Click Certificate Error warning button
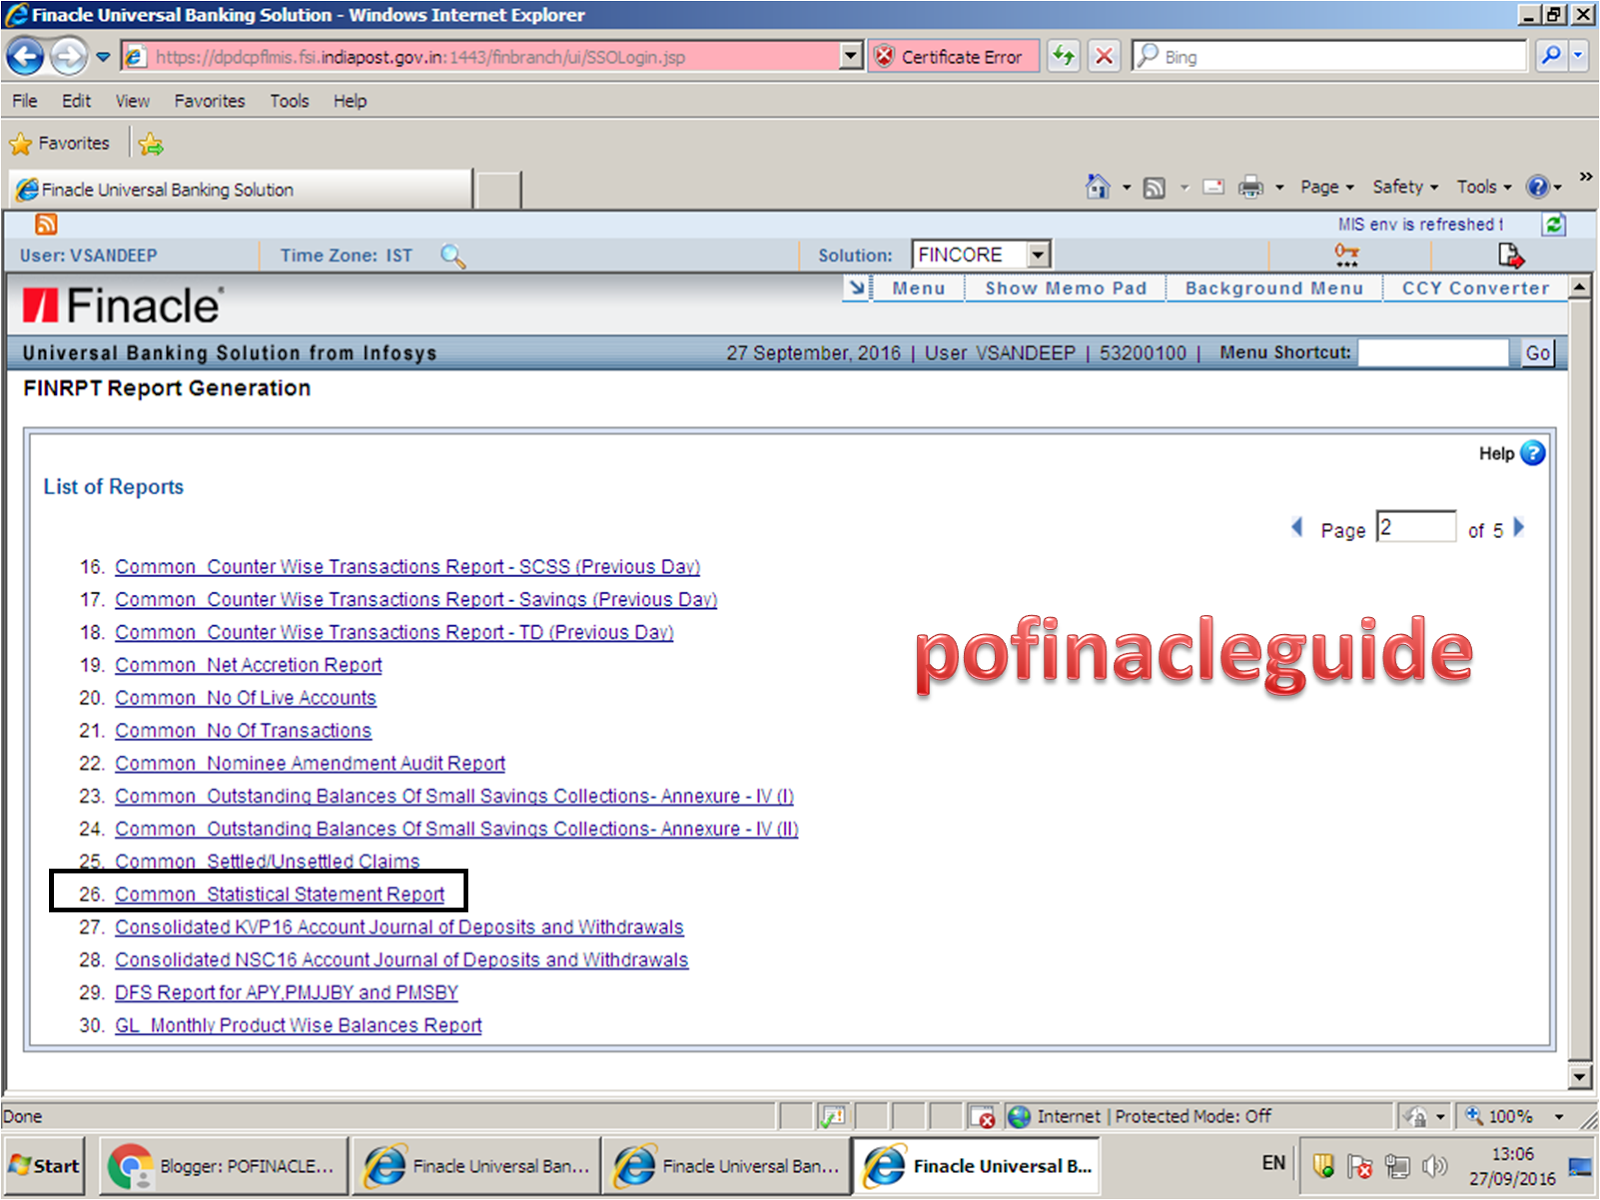Viewport: 1600px width, 1200px height. click(953, 56)
